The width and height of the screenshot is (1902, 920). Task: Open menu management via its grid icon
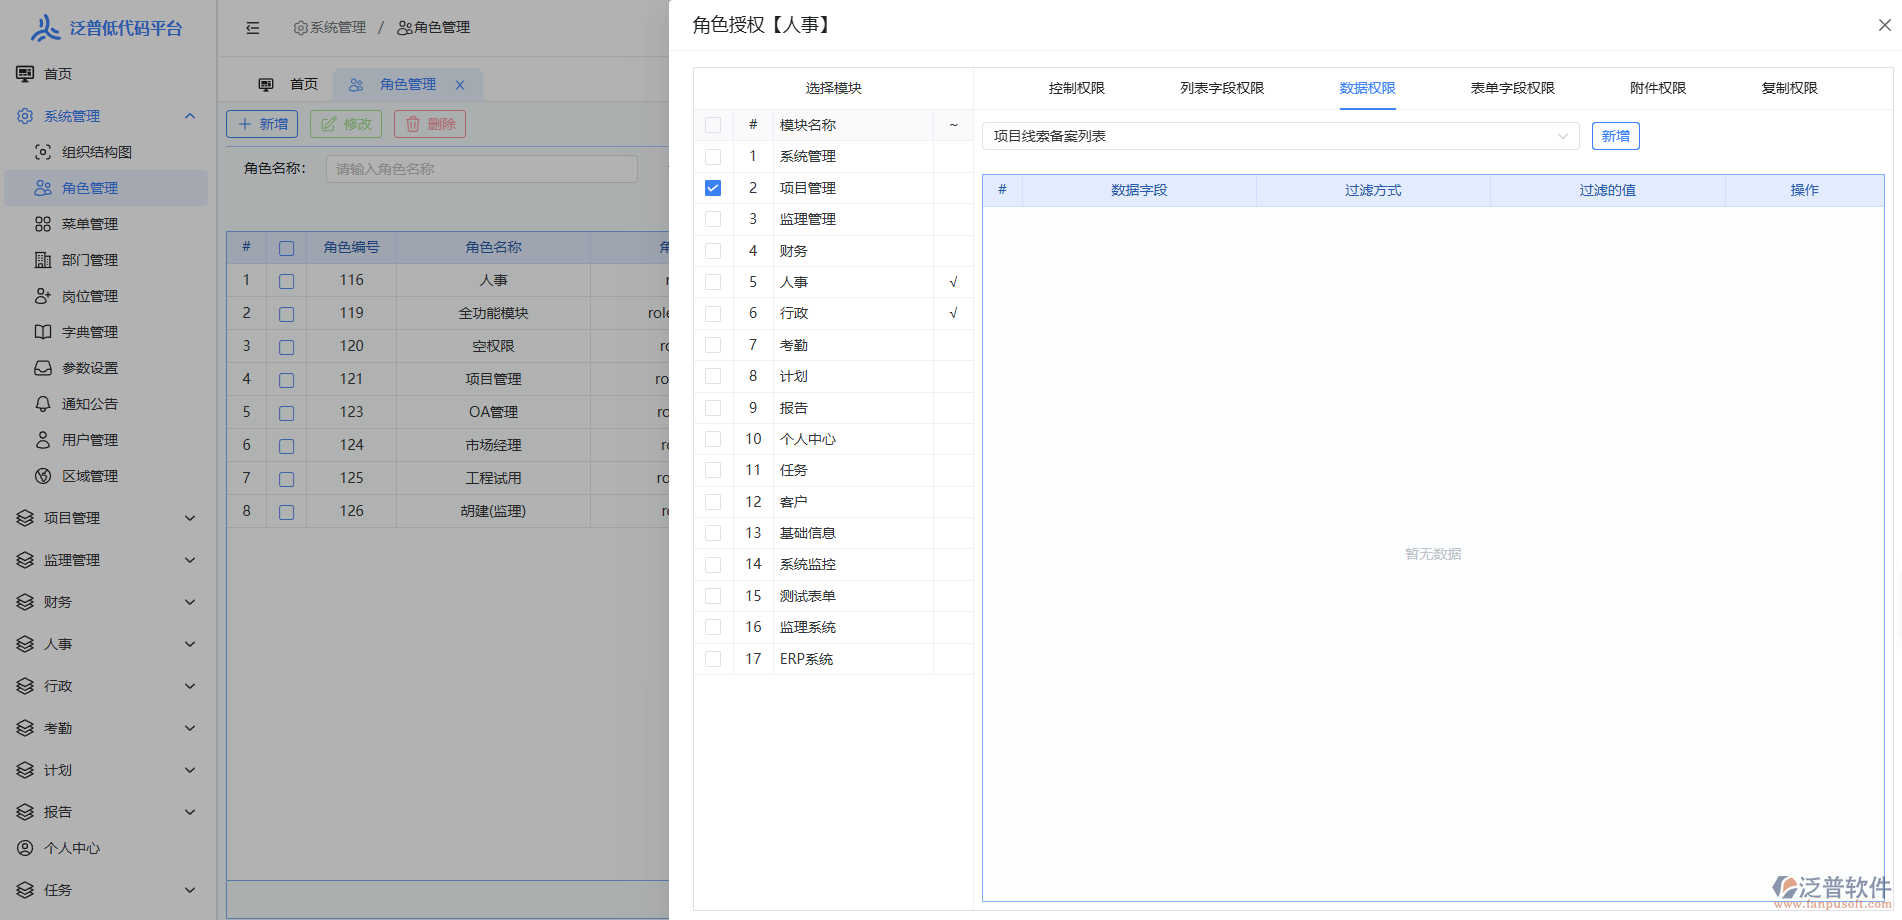43,224
